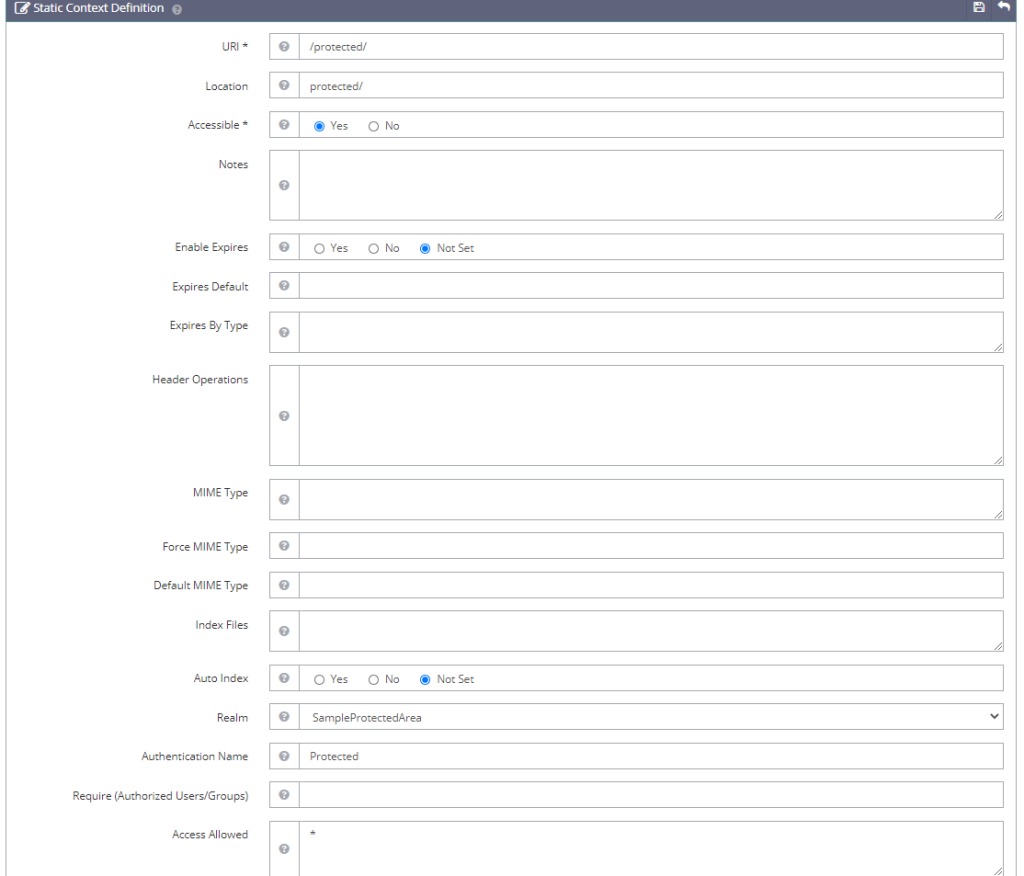Show help for Force MIME Type

click(284, 546)
